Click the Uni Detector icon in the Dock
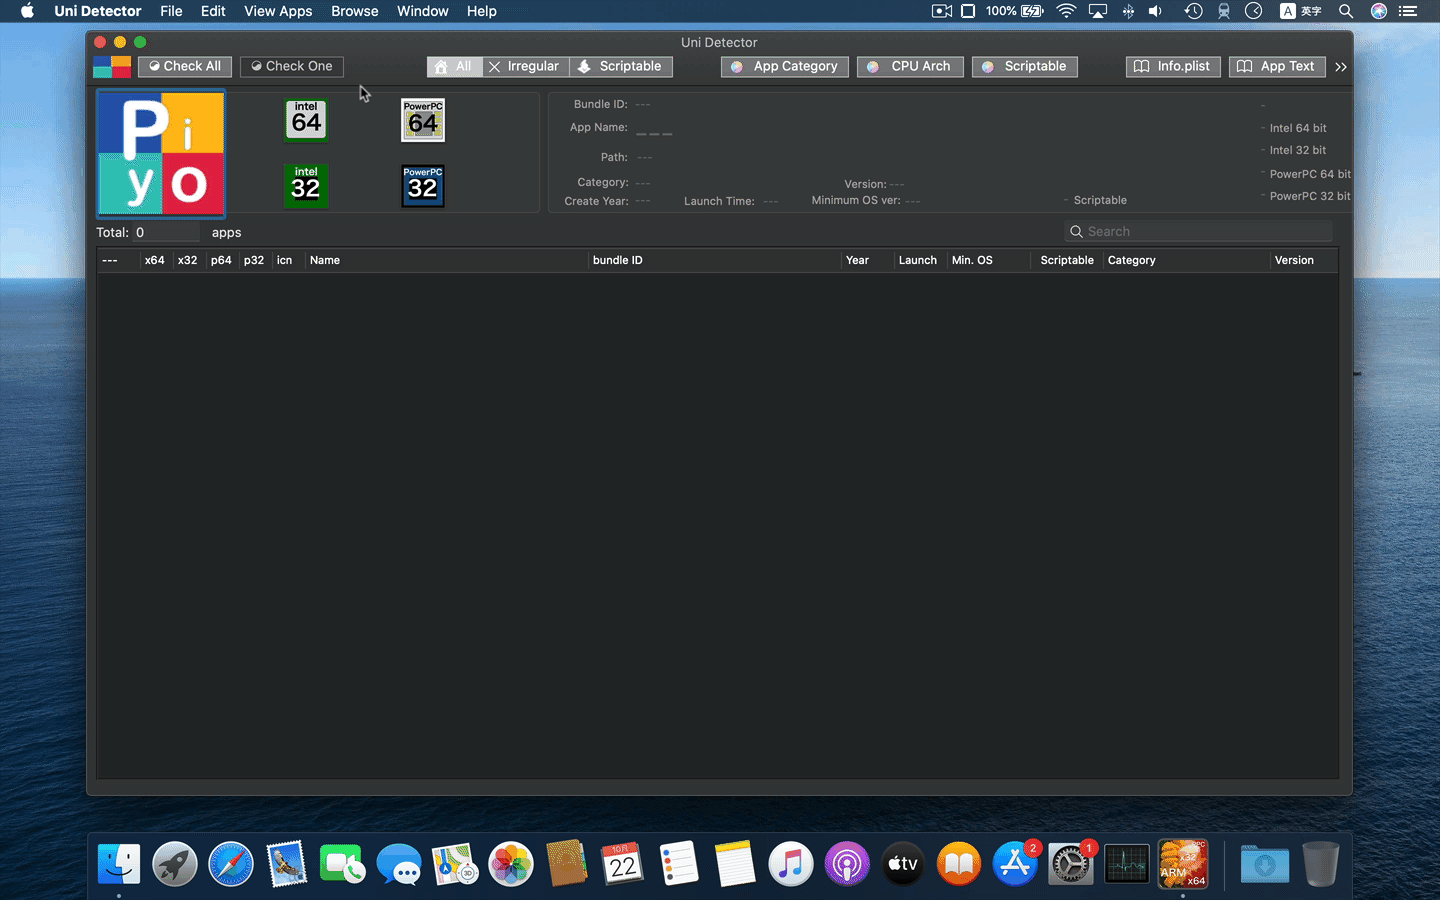The image size is (1440, 900). 1183,863
